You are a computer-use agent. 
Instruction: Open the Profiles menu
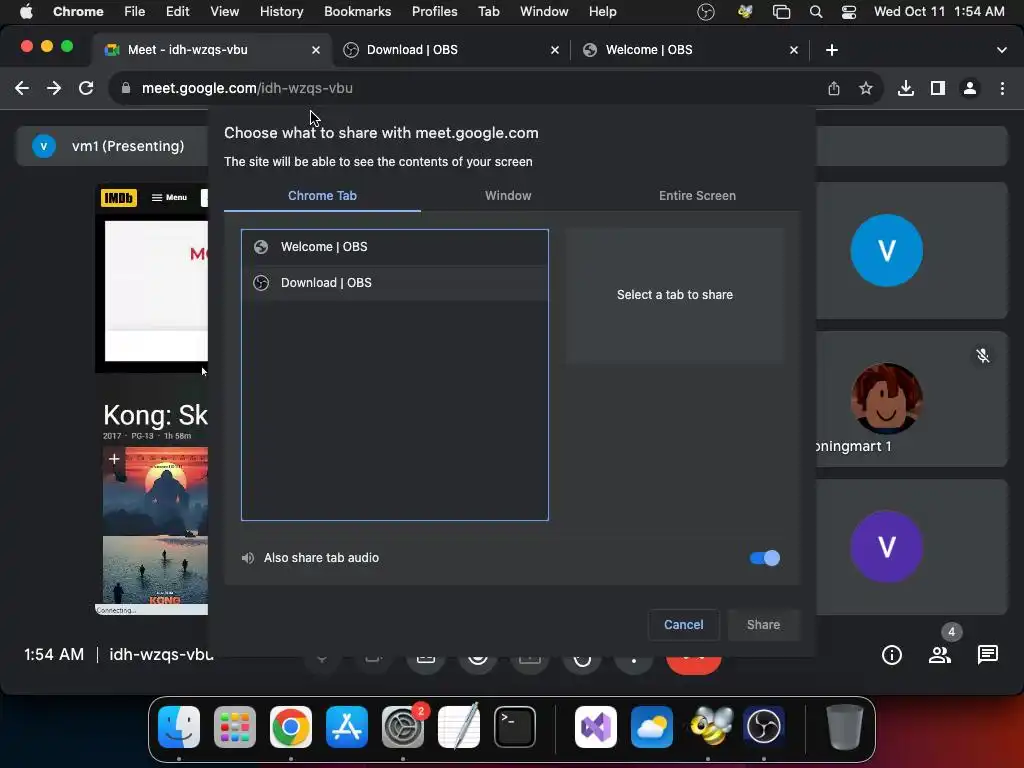click(434, 12)
